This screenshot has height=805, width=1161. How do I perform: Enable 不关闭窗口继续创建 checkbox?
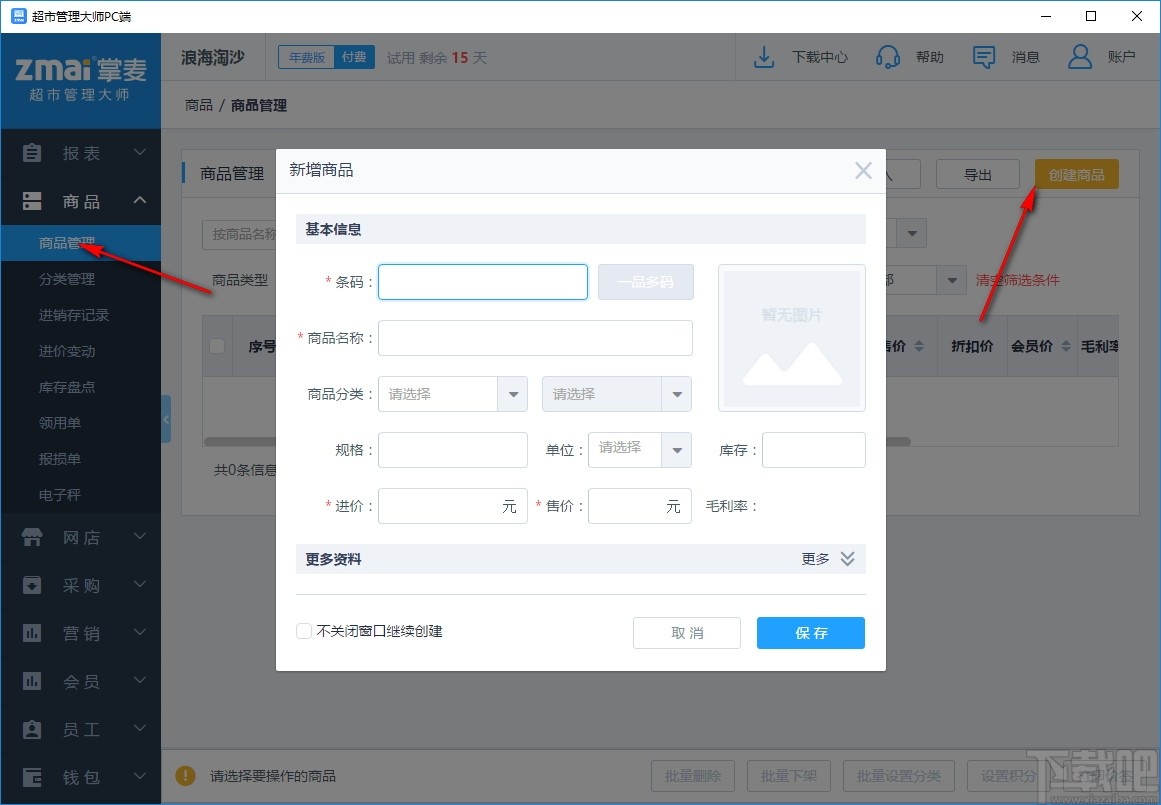[303, 631]
